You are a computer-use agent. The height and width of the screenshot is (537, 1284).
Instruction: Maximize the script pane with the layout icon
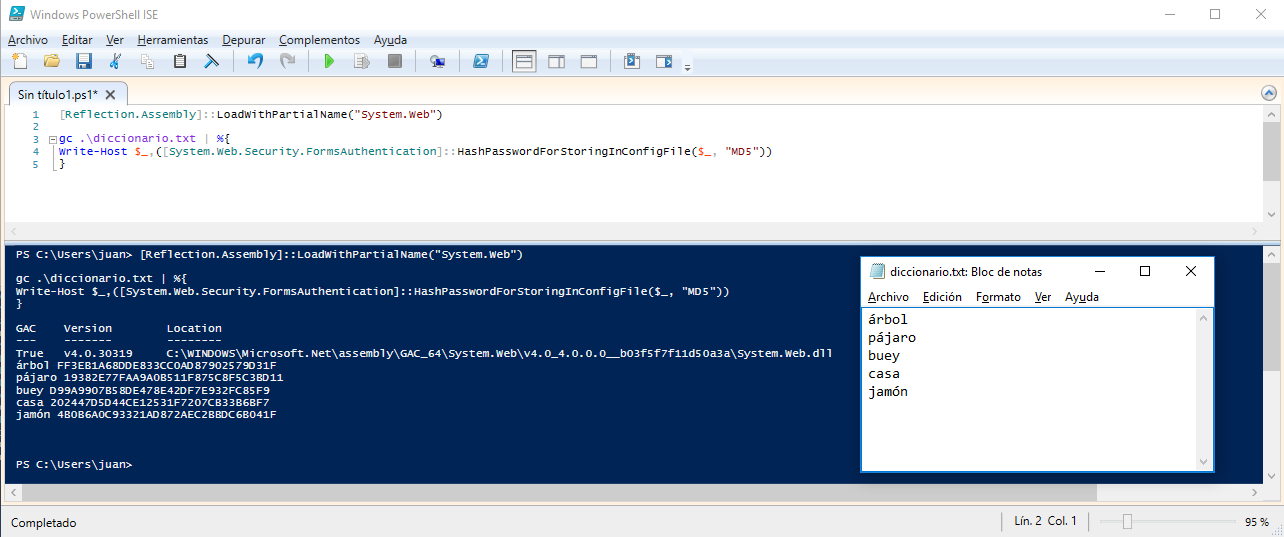coord(589,61)
